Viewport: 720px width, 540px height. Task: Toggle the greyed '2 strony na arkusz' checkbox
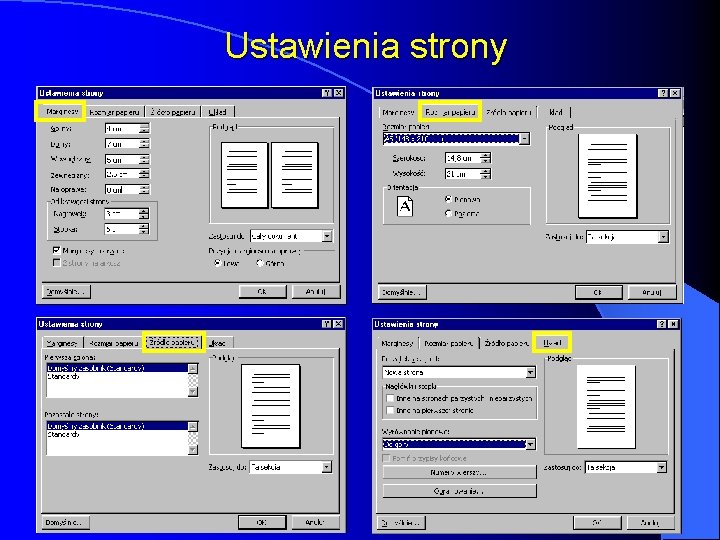pos(56,263)
